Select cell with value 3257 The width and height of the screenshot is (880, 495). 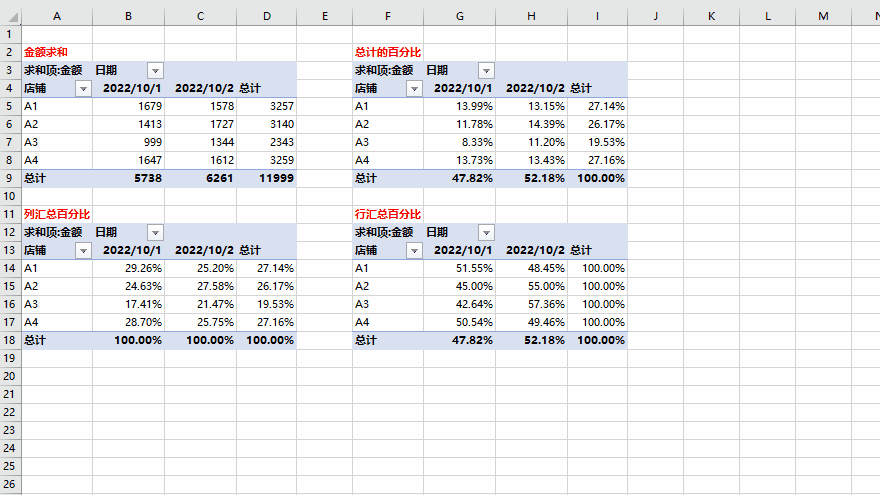point(267,106)
